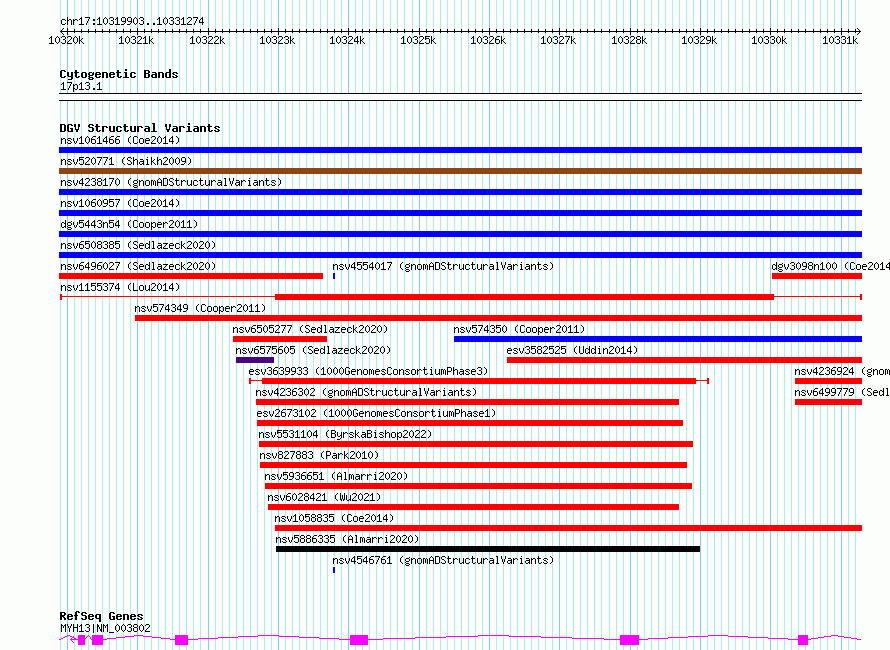Select the red nsv6028421 bar
Image resolution: width=890 pixels, height=650 pixels.
[x=473, y=507]
